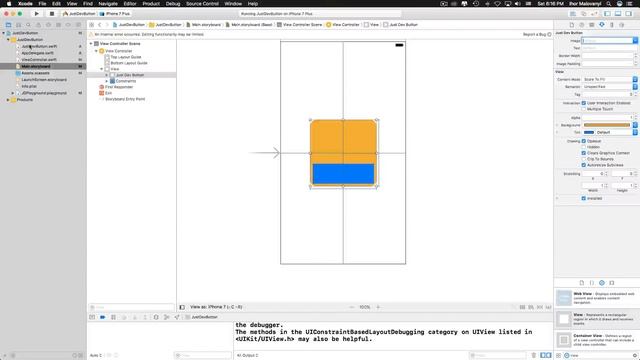Screen dimensions: 640x360
Task: Open the Issue navigator warning icon
Action: tap(38, 25)
